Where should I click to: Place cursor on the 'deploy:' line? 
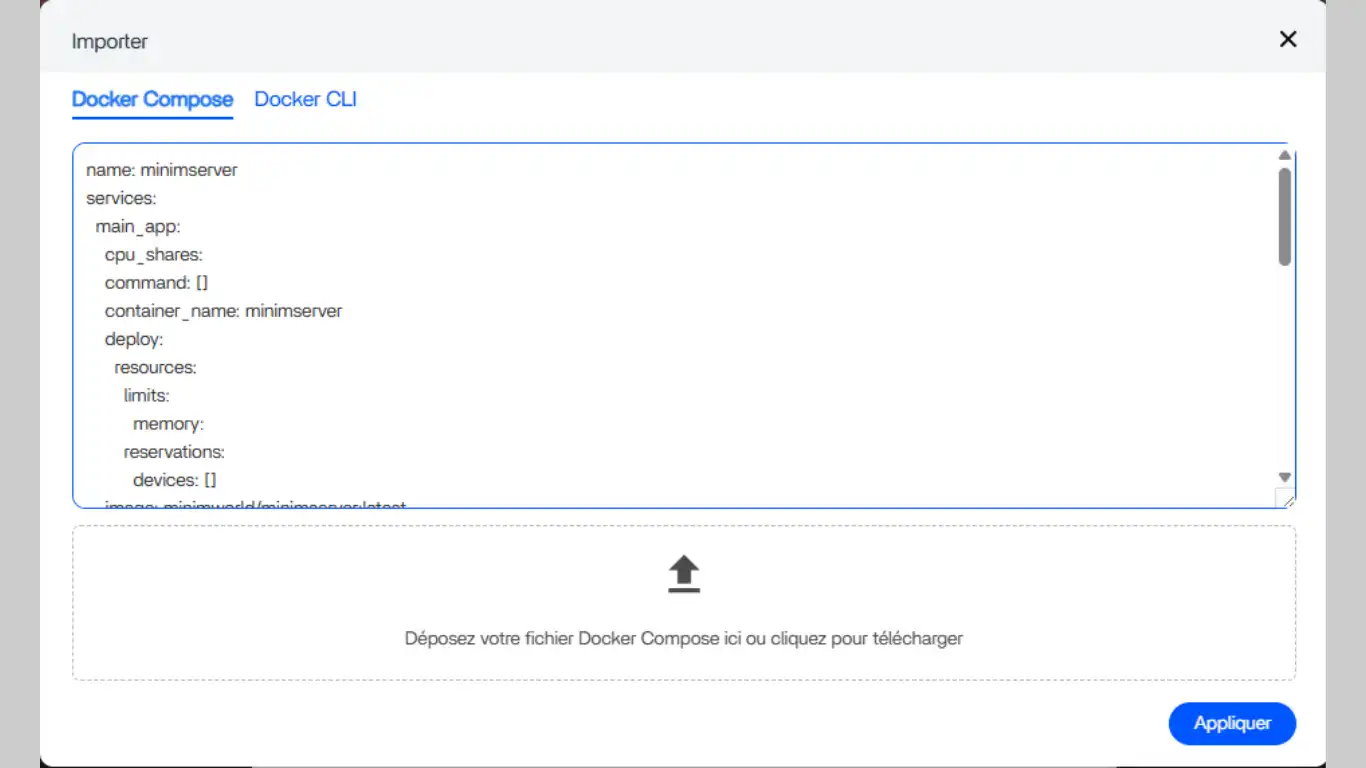point(134,340)
